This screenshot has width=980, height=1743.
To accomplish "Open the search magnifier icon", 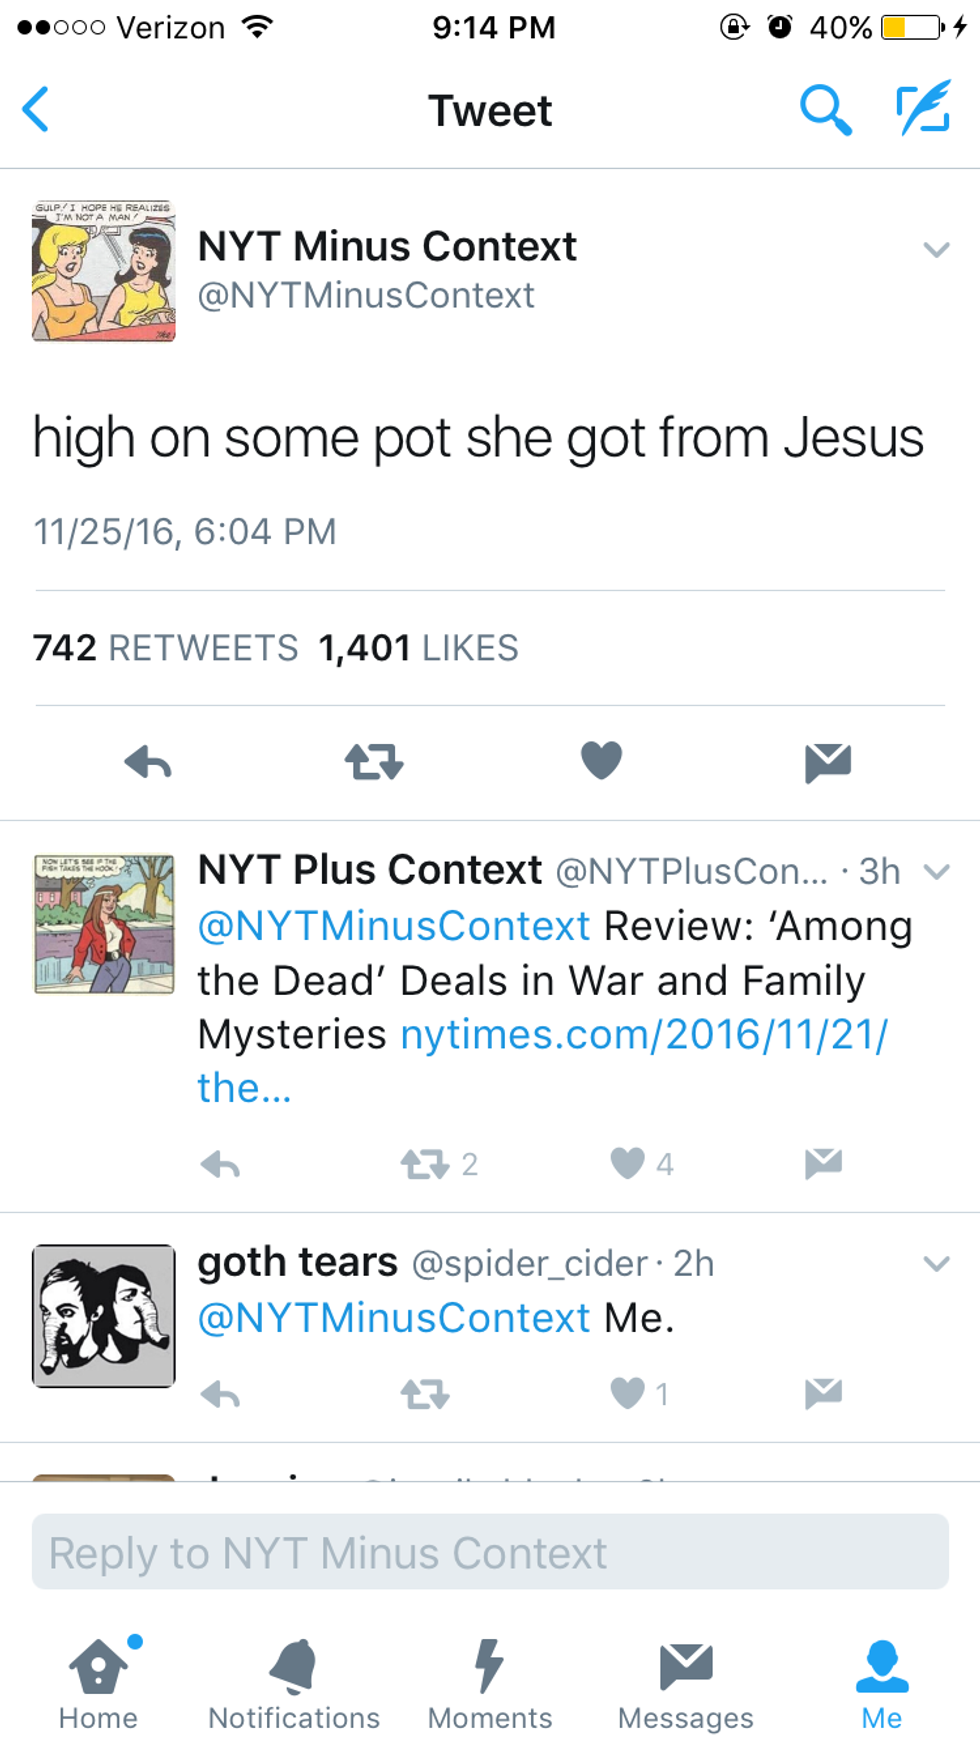I will pos(825,109).
